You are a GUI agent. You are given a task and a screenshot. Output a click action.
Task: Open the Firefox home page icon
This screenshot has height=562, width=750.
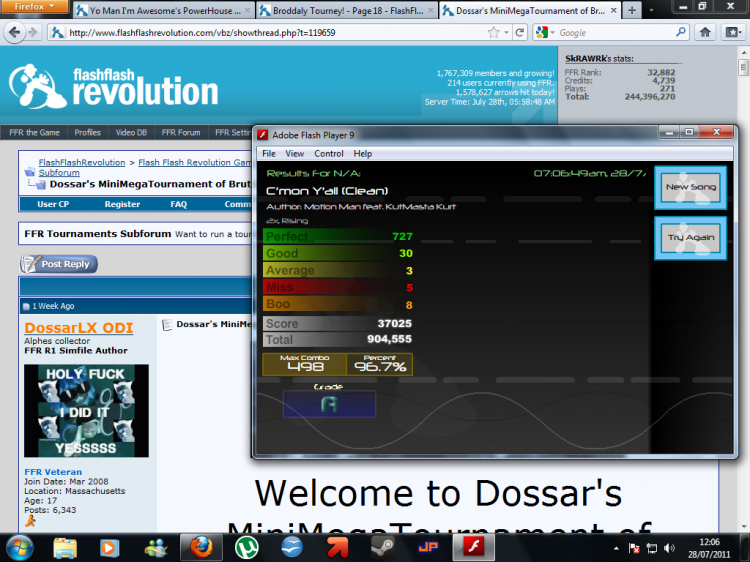[x=705, y=32]
